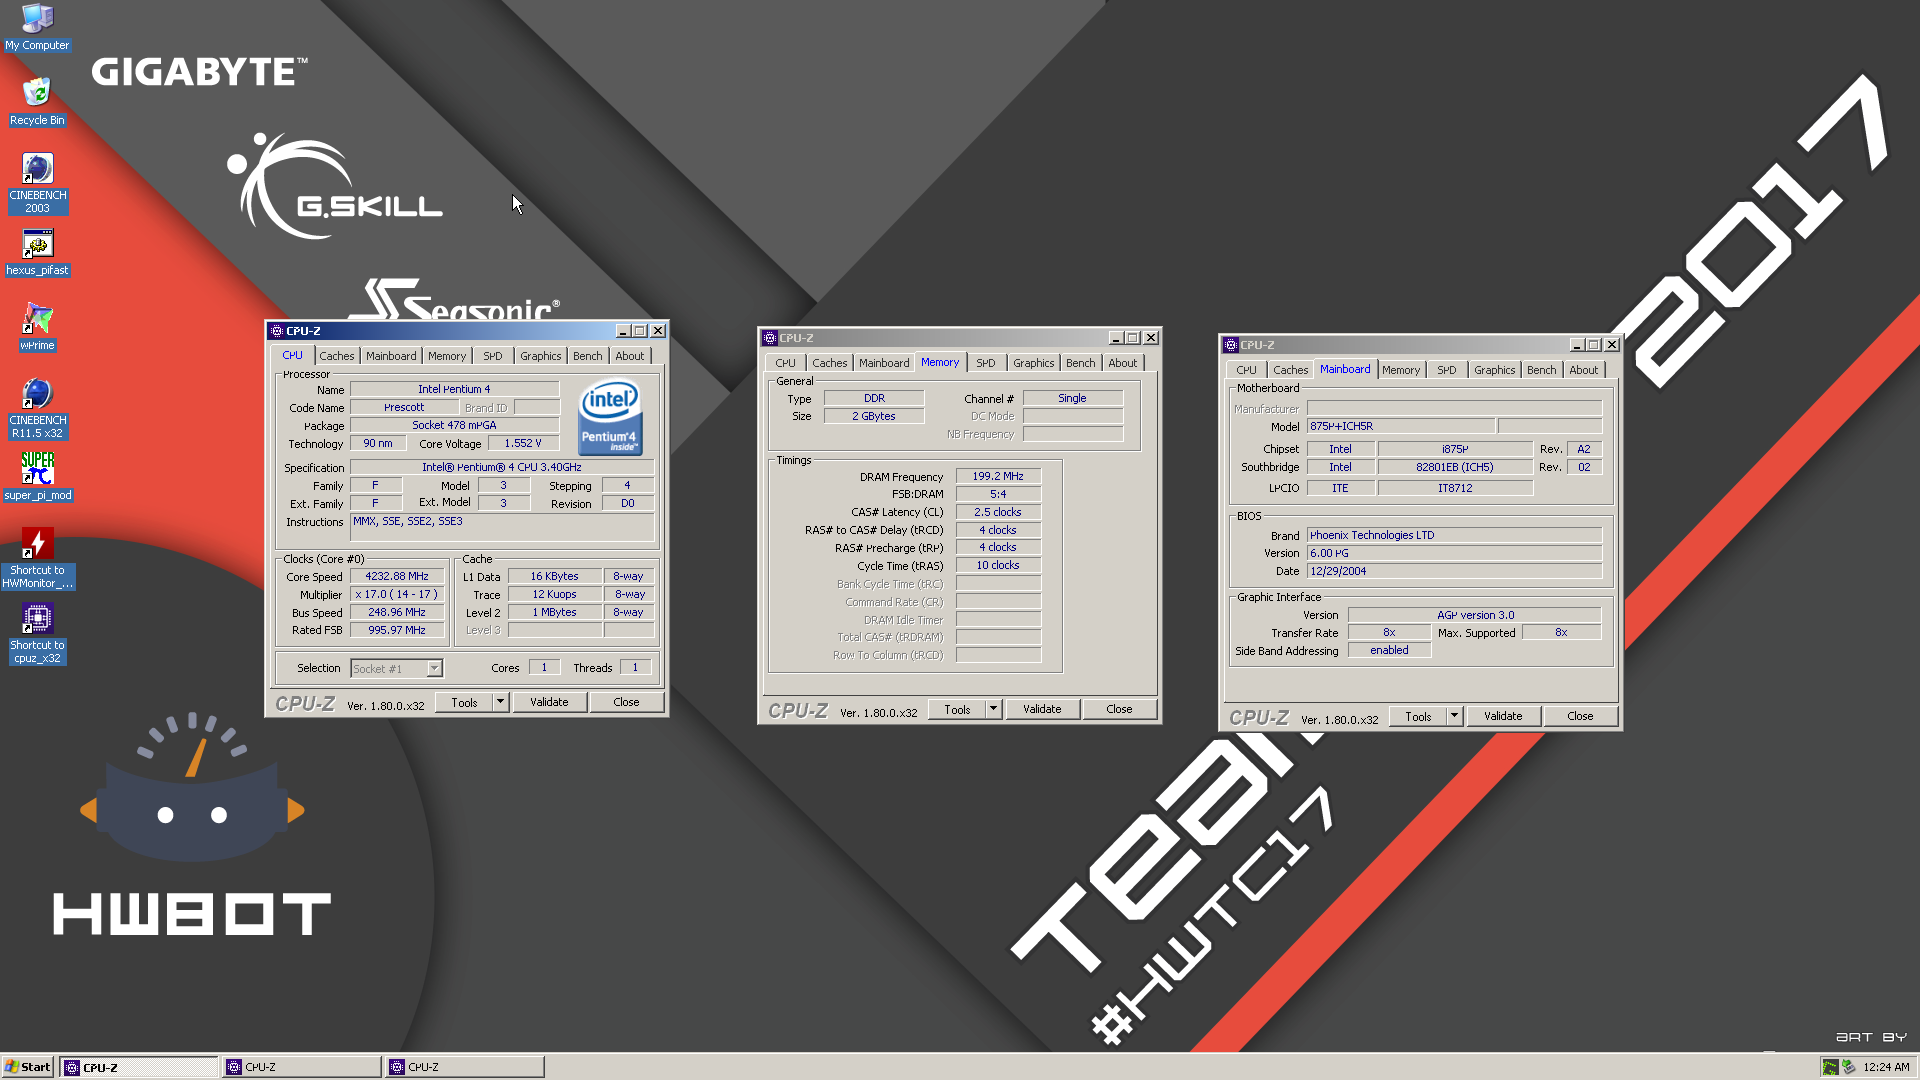Viewport: 1920px width, 1080px height.
Task: Open About tab in right CPU-Z window
Action: 1584,370
